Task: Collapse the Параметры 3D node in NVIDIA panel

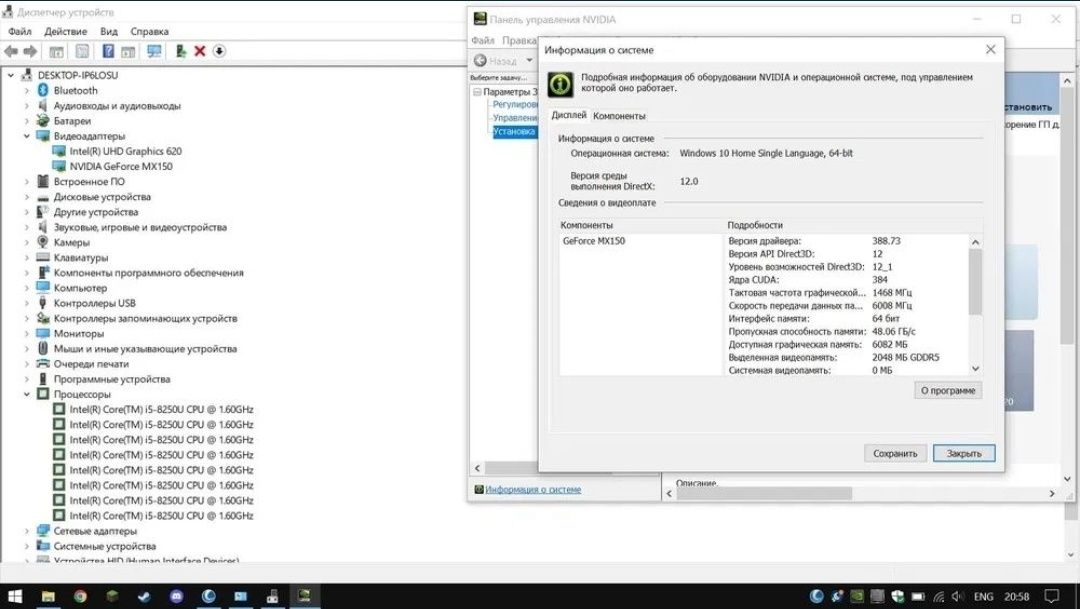Action: point(477,92)
